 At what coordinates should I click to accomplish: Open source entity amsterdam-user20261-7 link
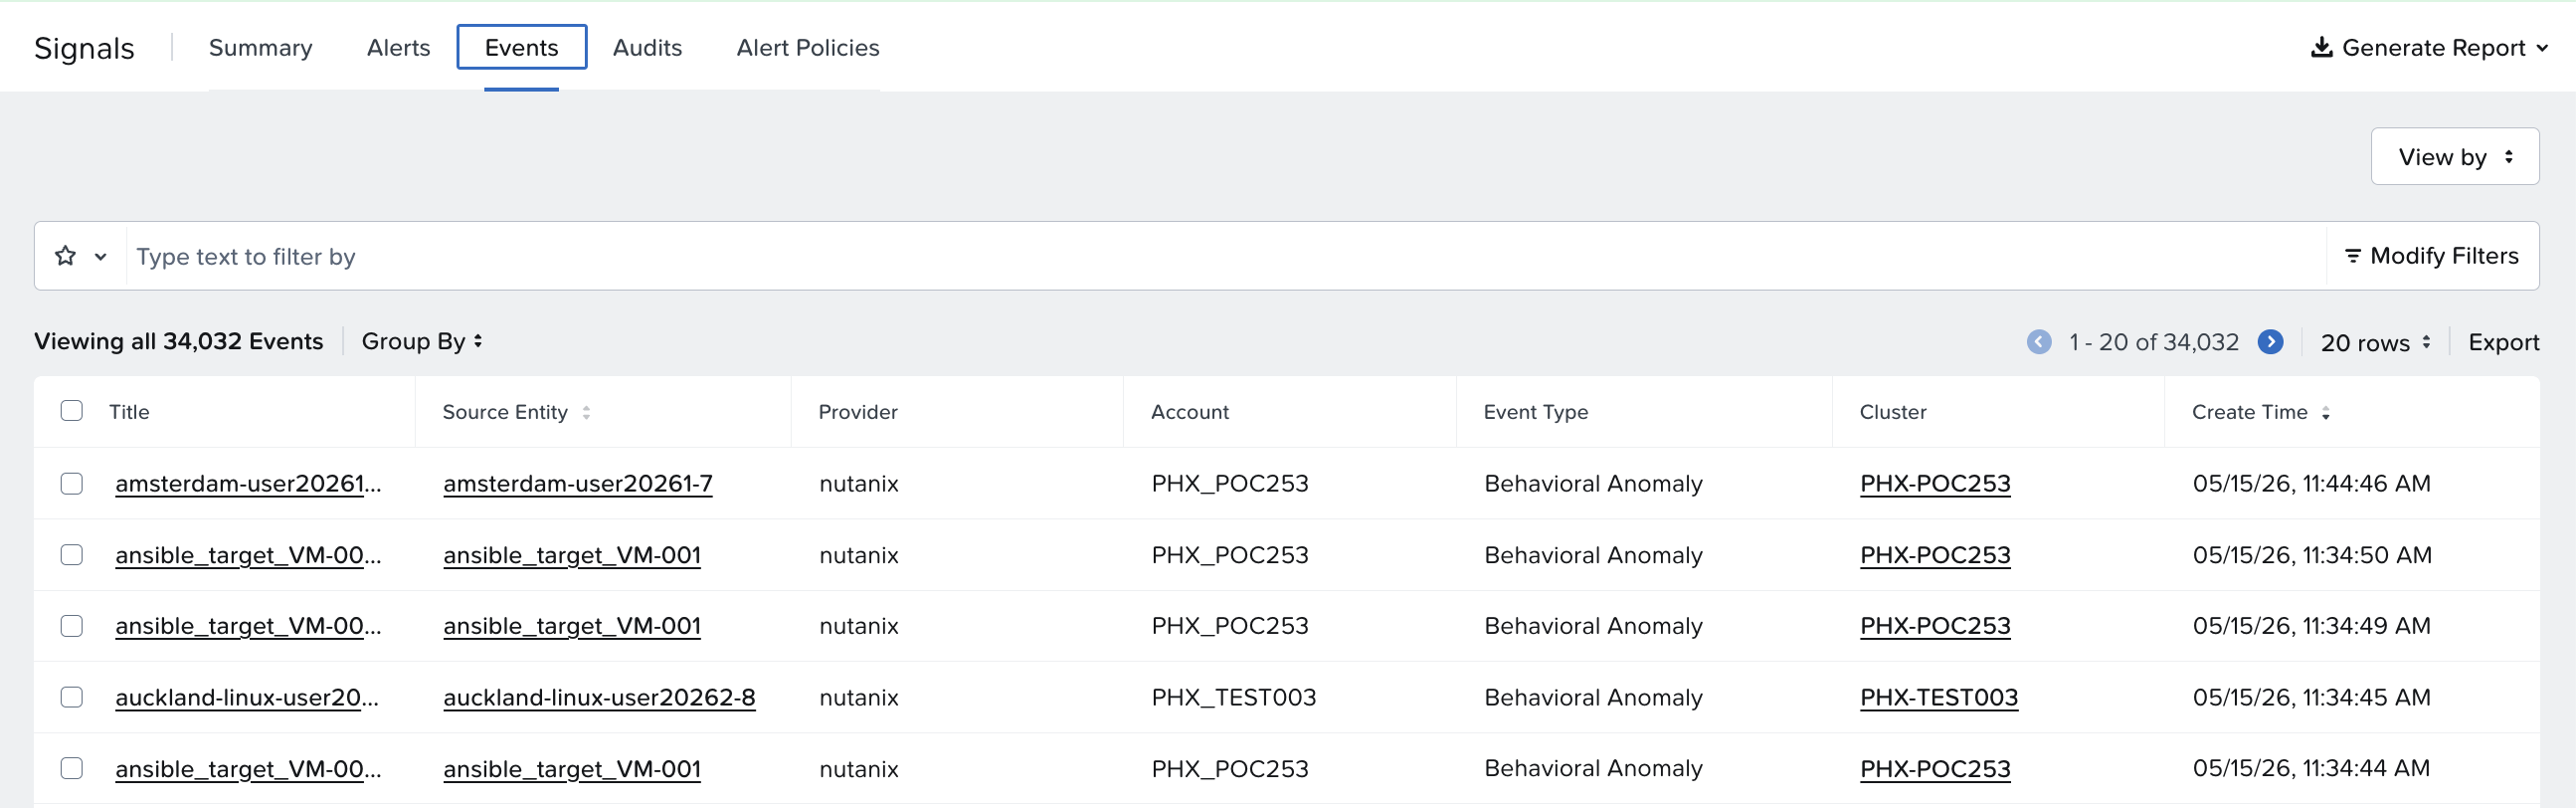point(578,484)
